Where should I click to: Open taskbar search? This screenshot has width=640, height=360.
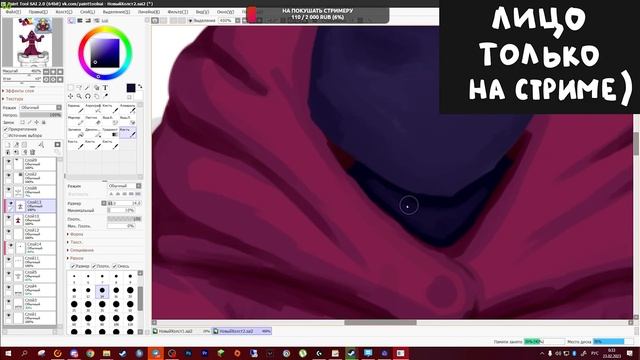click(x=24, y=353)
